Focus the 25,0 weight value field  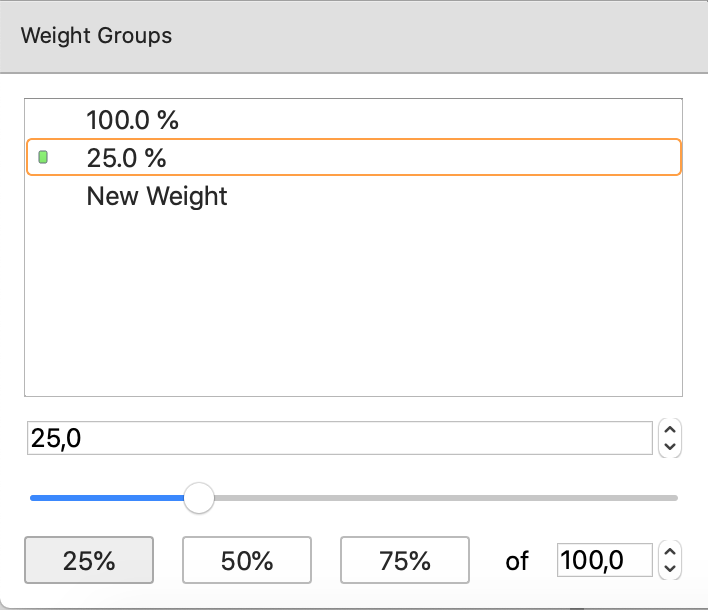(x=338, y=438)
